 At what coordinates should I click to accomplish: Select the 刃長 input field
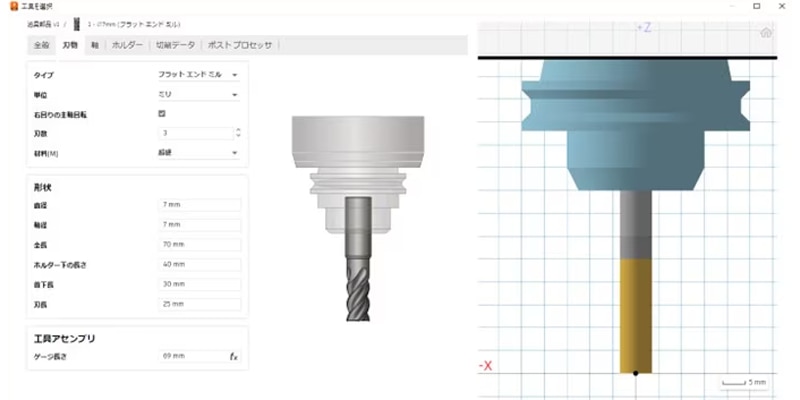click(x=197, y=305)
